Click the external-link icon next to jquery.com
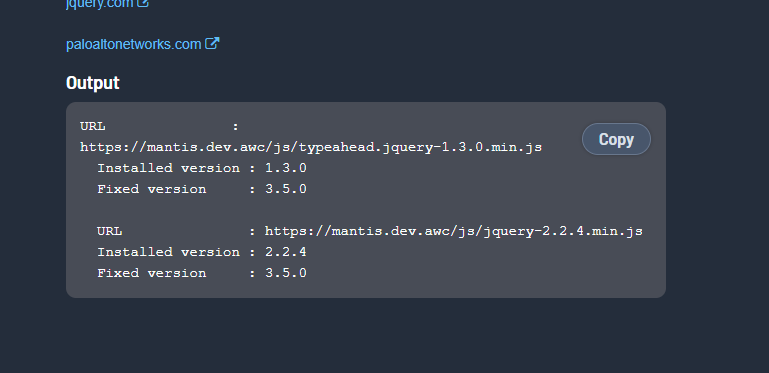The image size is (769, 373). coord(143,3)
